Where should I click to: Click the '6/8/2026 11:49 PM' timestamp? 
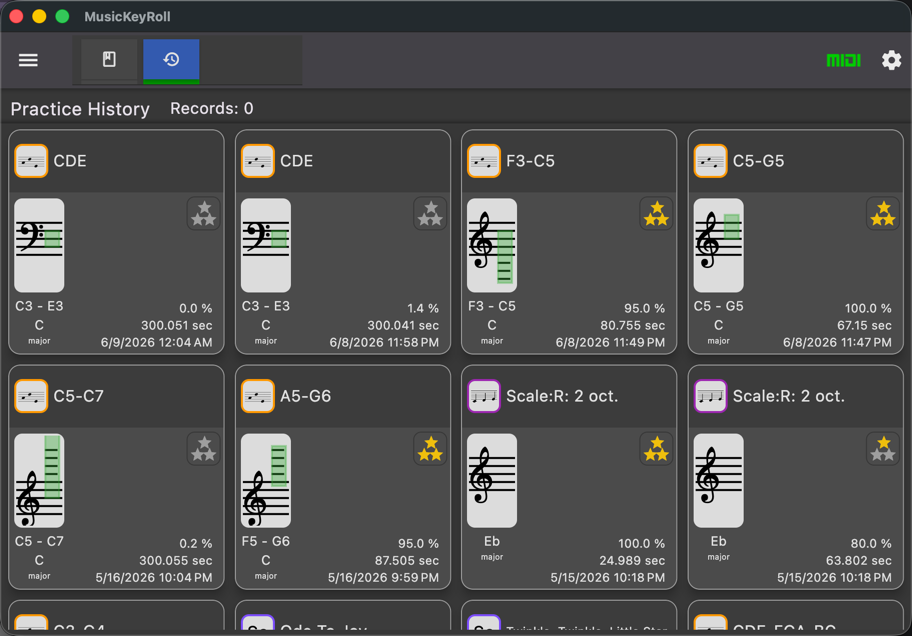[x=610, y=342]
